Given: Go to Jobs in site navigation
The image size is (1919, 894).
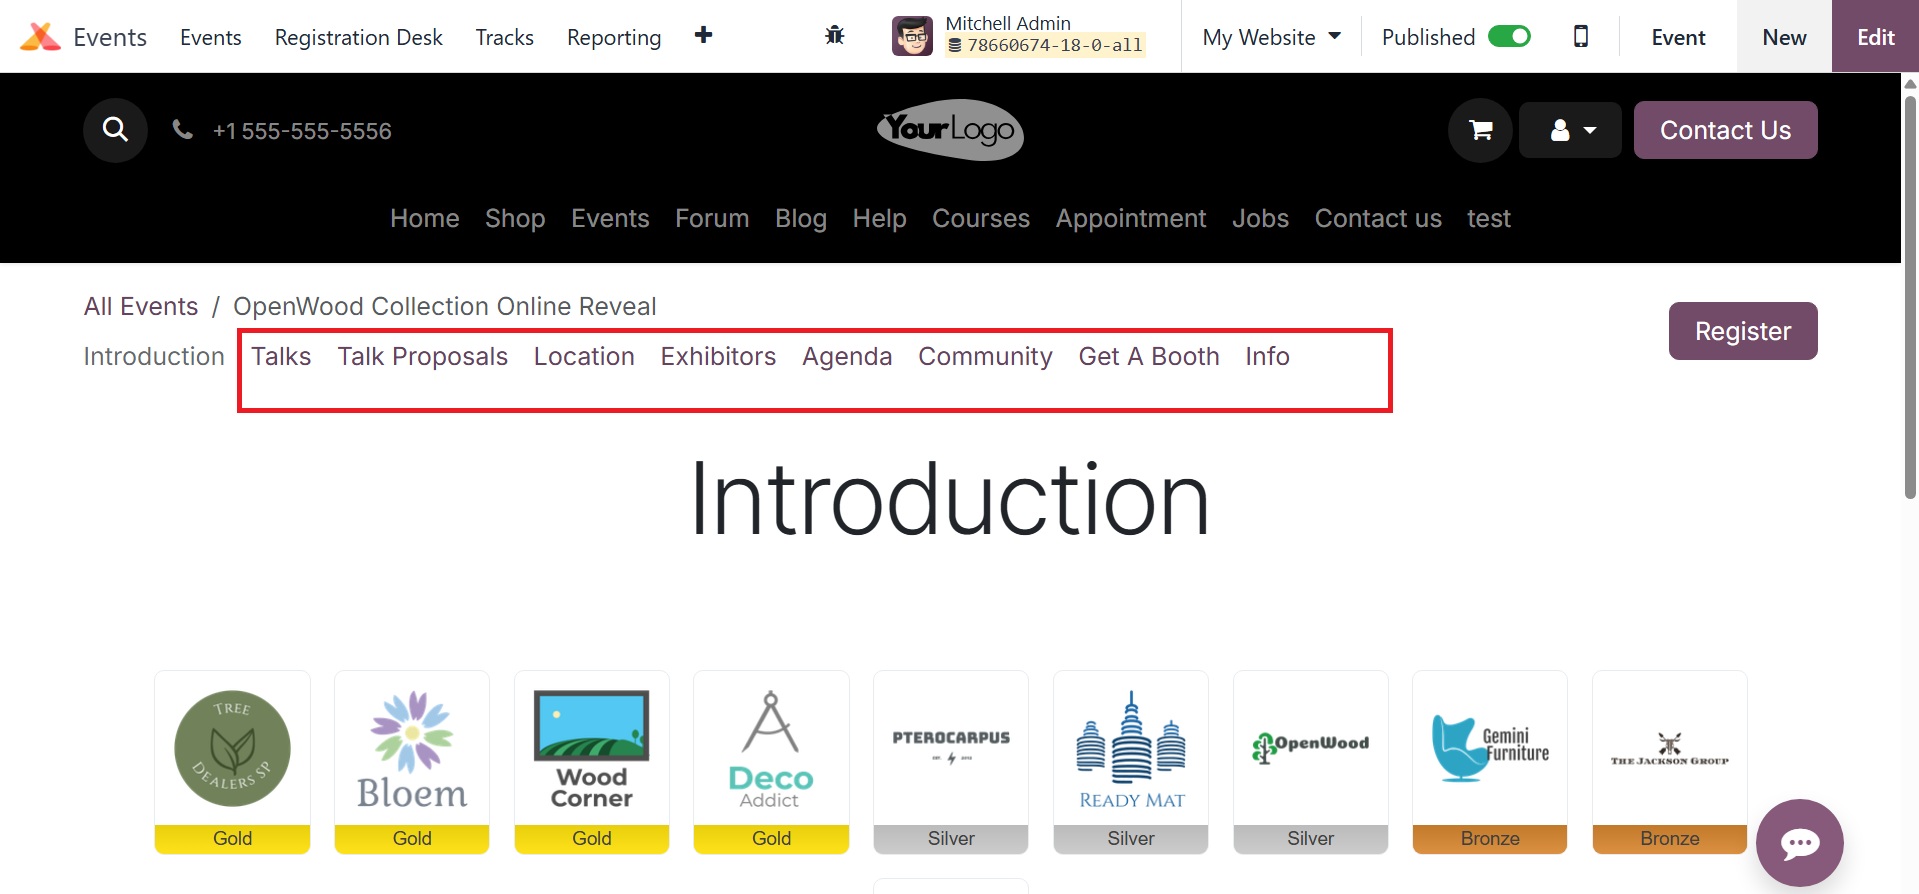Looking at the screenshot, I should (1260, 218).
